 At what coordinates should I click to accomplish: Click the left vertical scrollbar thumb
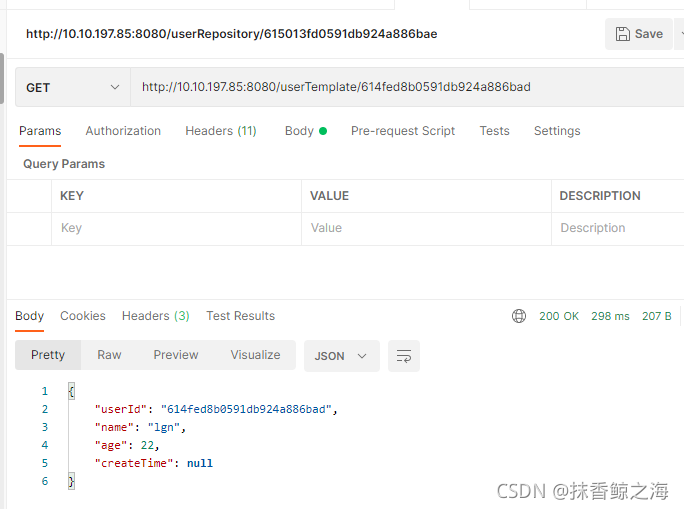[x=2, y=79]
